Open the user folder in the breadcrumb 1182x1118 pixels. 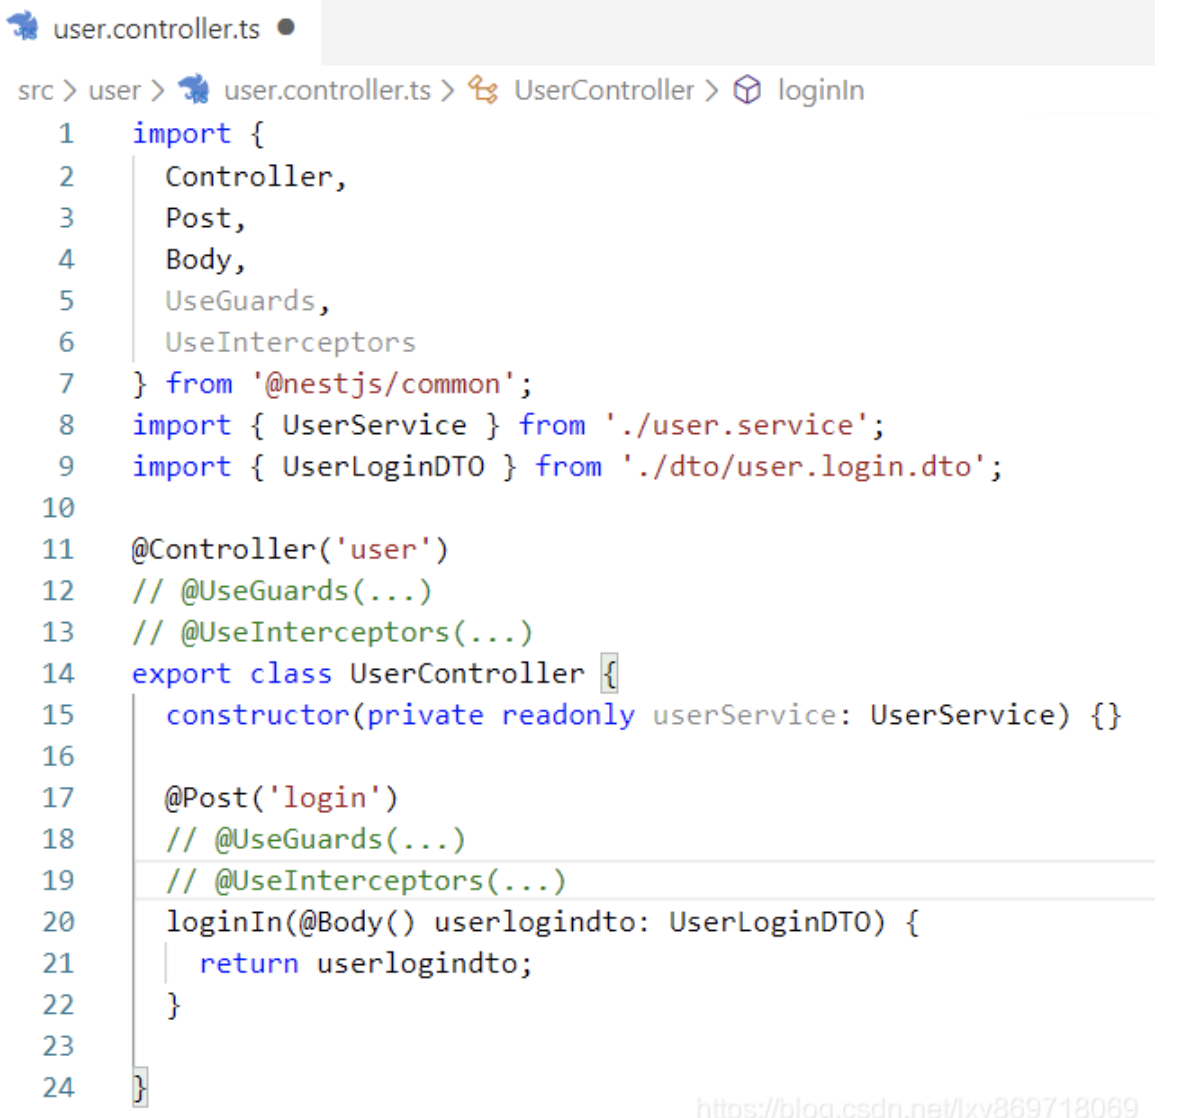[114, 91]
